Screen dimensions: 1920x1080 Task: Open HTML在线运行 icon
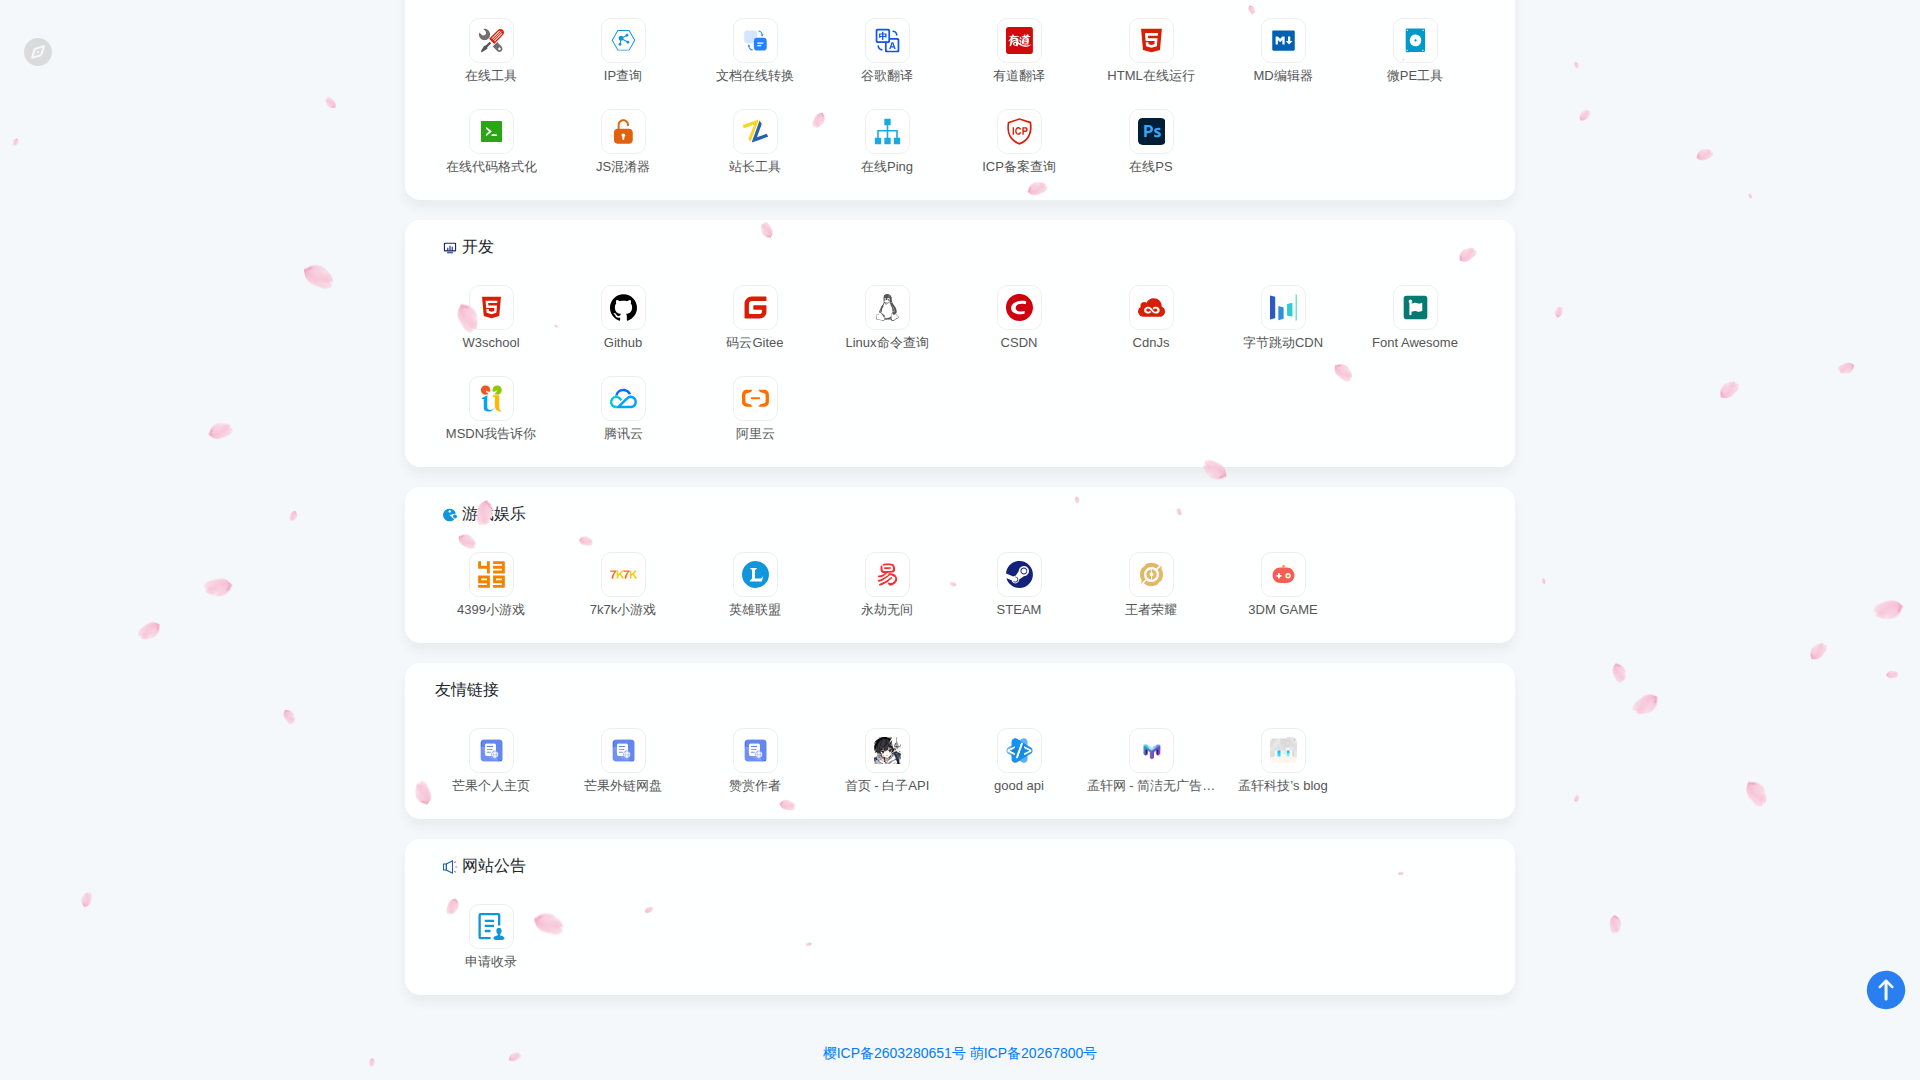1151,41
